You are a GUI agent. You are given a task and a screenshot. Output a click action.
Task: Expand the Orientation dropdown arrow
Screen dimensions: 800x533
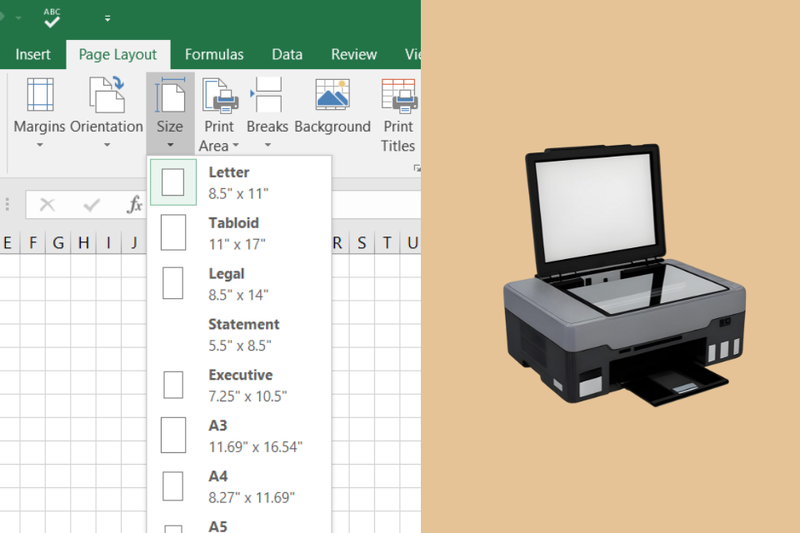[107, 145]
